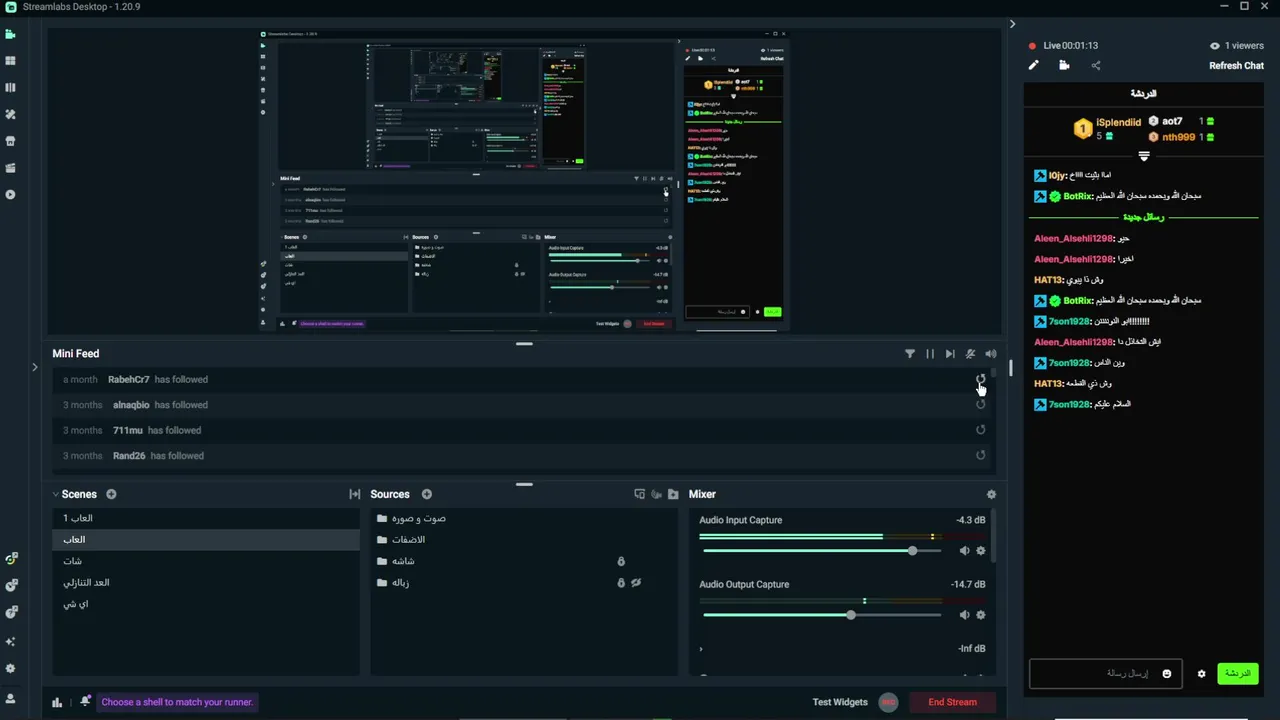Viewport: 1280px width, 720px height.
Task: Edit stream info with the pencil icon
Action: tap(1034, 66)
